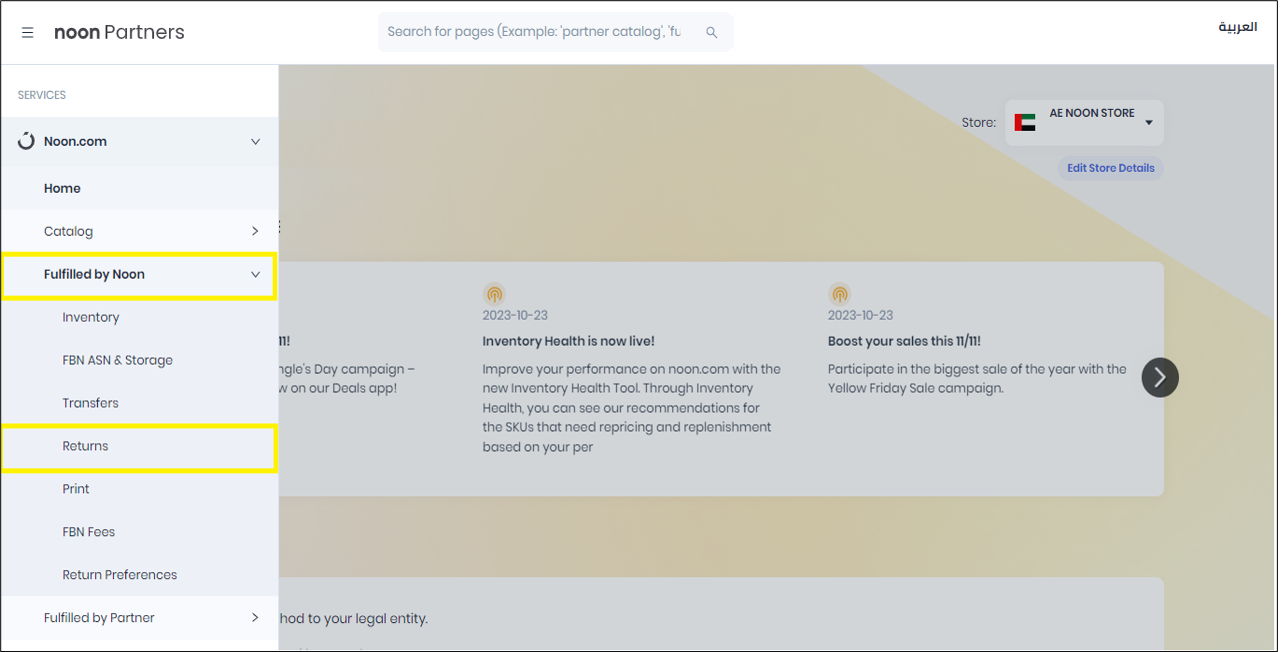Click the Inventory Health is now live headline
The width and height of the screenshot is (1282, 652).
coord(568,341)
